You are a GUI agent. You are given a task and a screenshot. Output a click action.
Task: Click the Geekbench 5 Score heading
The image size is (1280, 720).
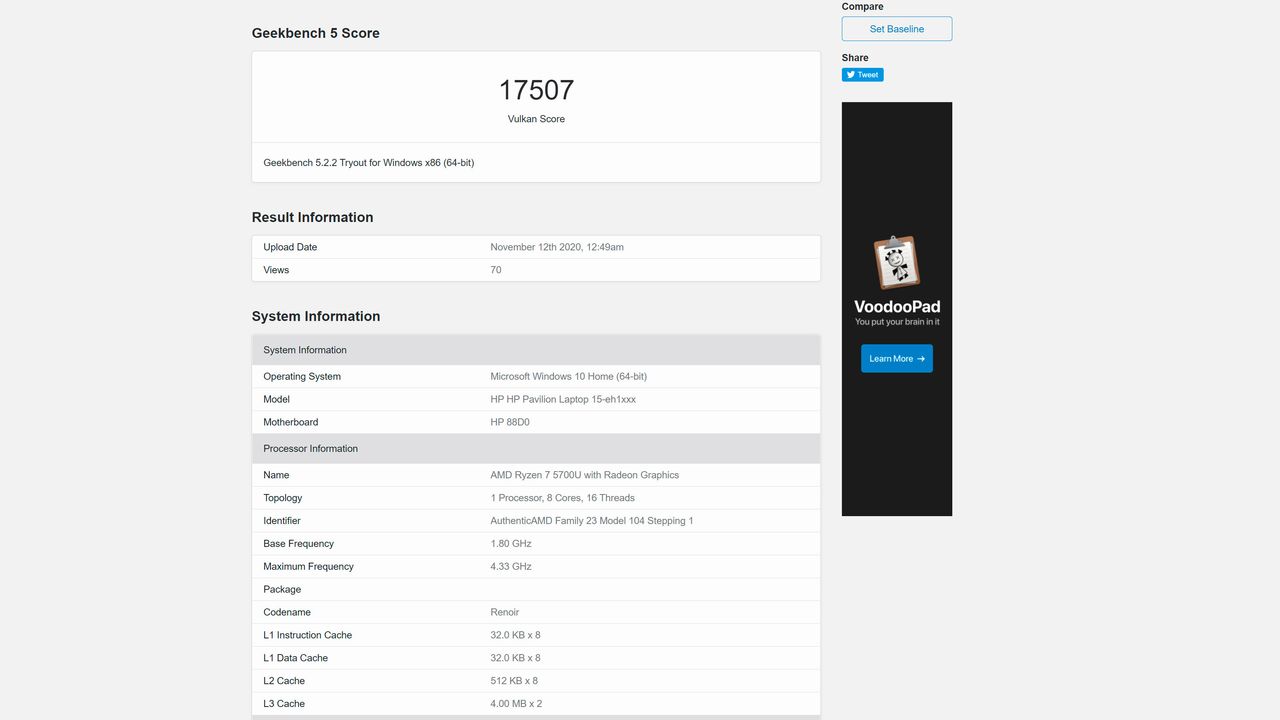tap(315, 33)
